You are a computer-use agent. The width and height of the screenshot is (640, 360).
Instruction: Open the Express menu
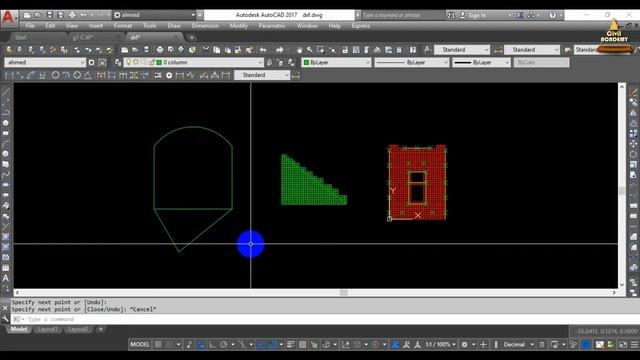tap(361, 26)
